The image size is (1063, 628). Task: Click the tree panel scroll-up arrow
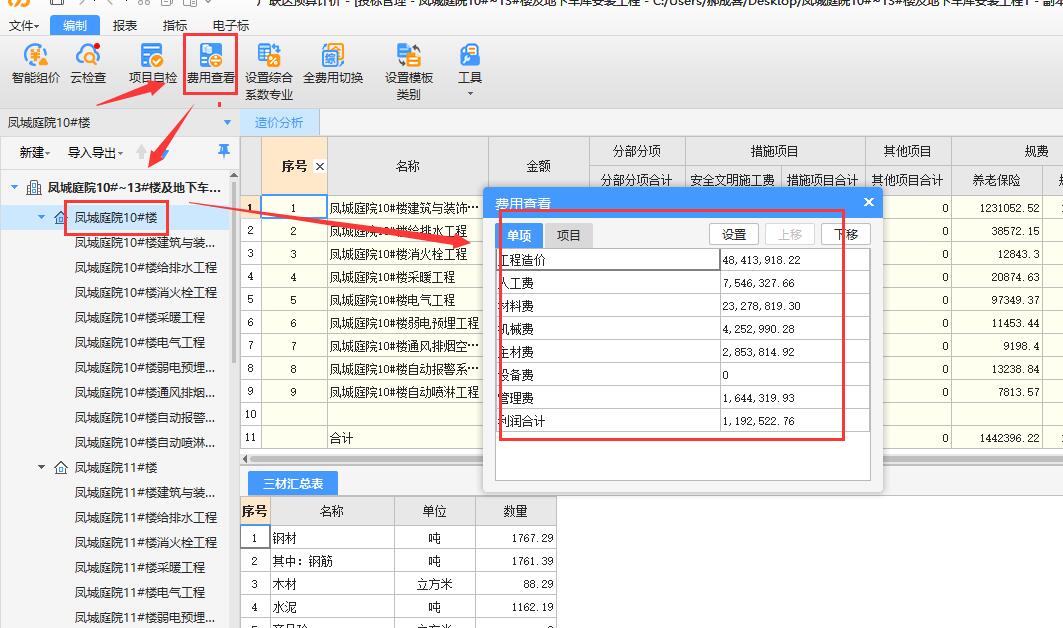pos(234,175)
